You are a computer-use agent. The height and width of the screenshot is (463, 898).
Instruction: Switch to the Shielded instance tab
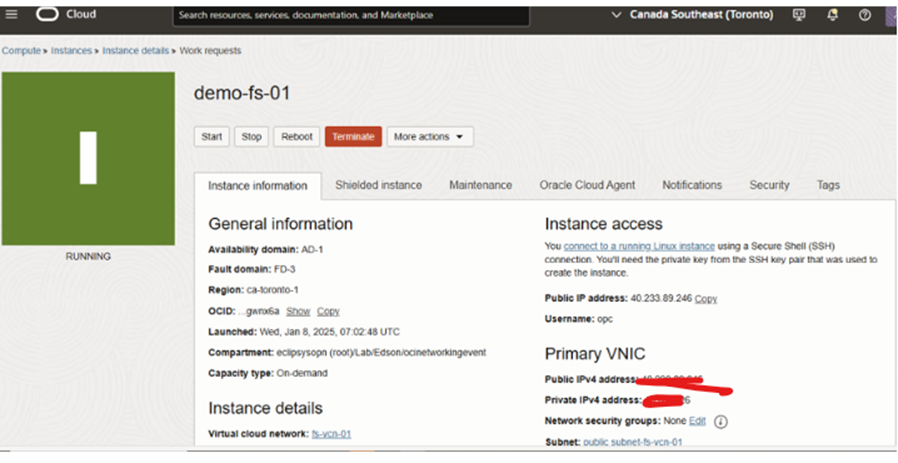click(x=378, y=185)
